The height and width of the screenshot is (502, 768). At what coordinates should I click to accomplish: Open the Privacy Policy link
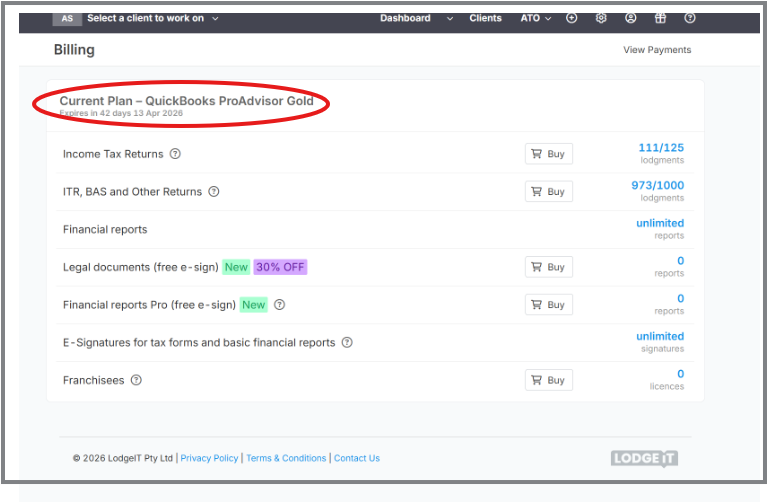[209, 458]
